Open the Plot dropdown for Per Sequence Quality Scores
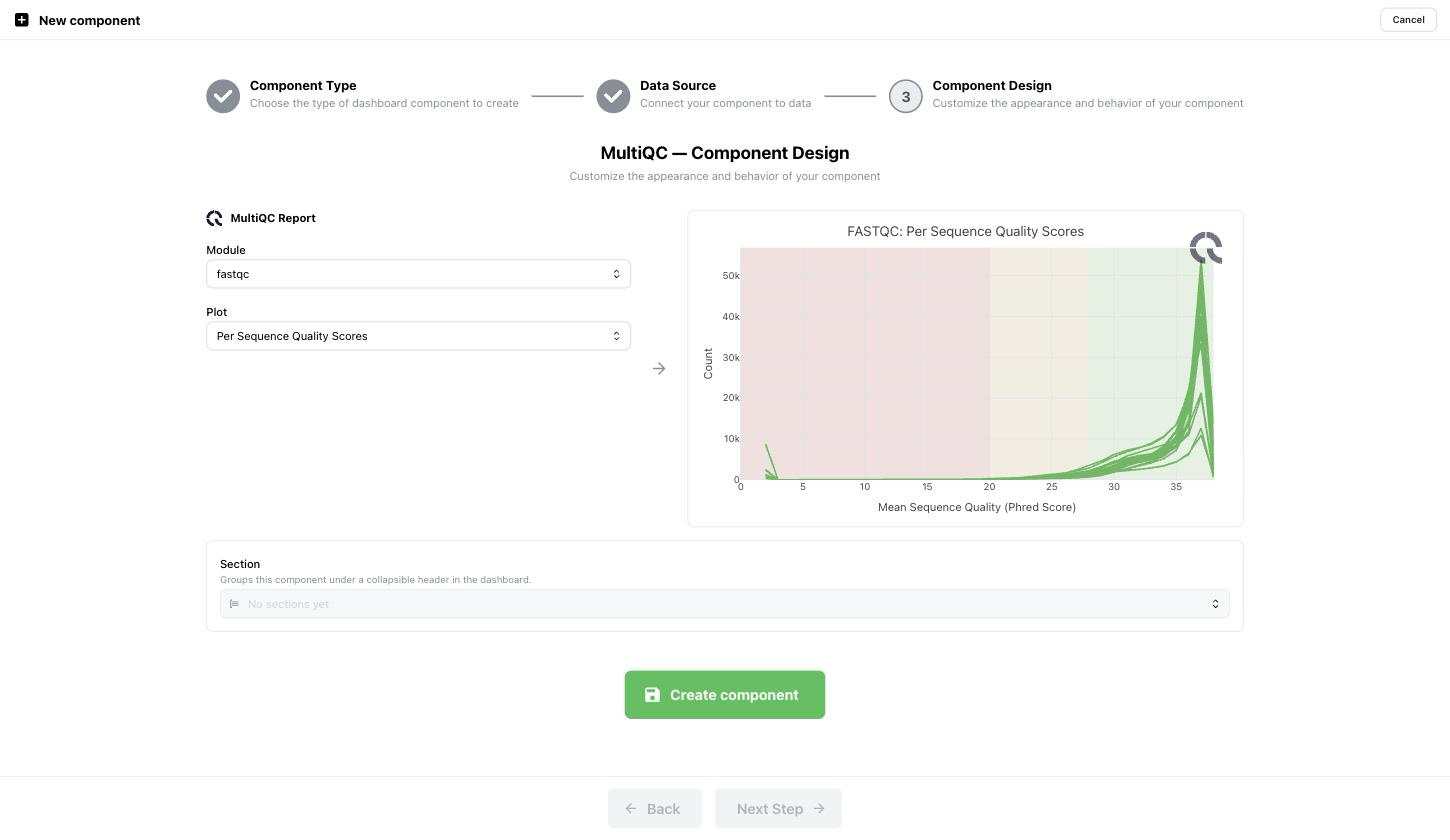 click(418, 336)
